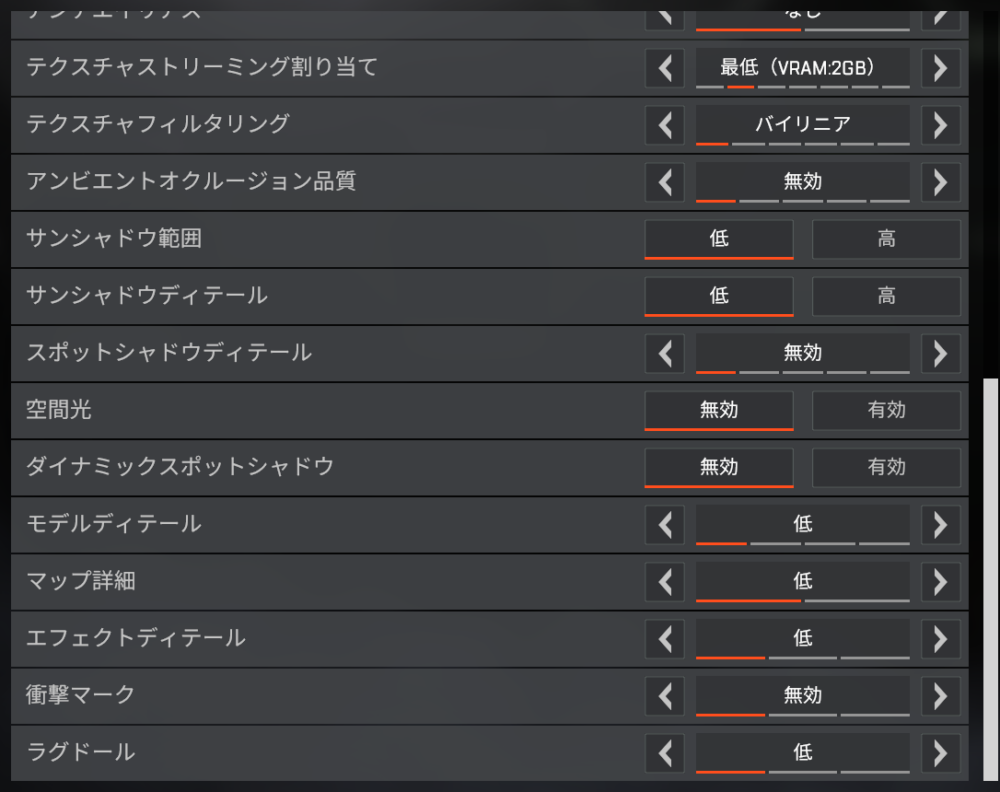Click the left arrow for テクスチャフィルタリング

click(663, 125)
